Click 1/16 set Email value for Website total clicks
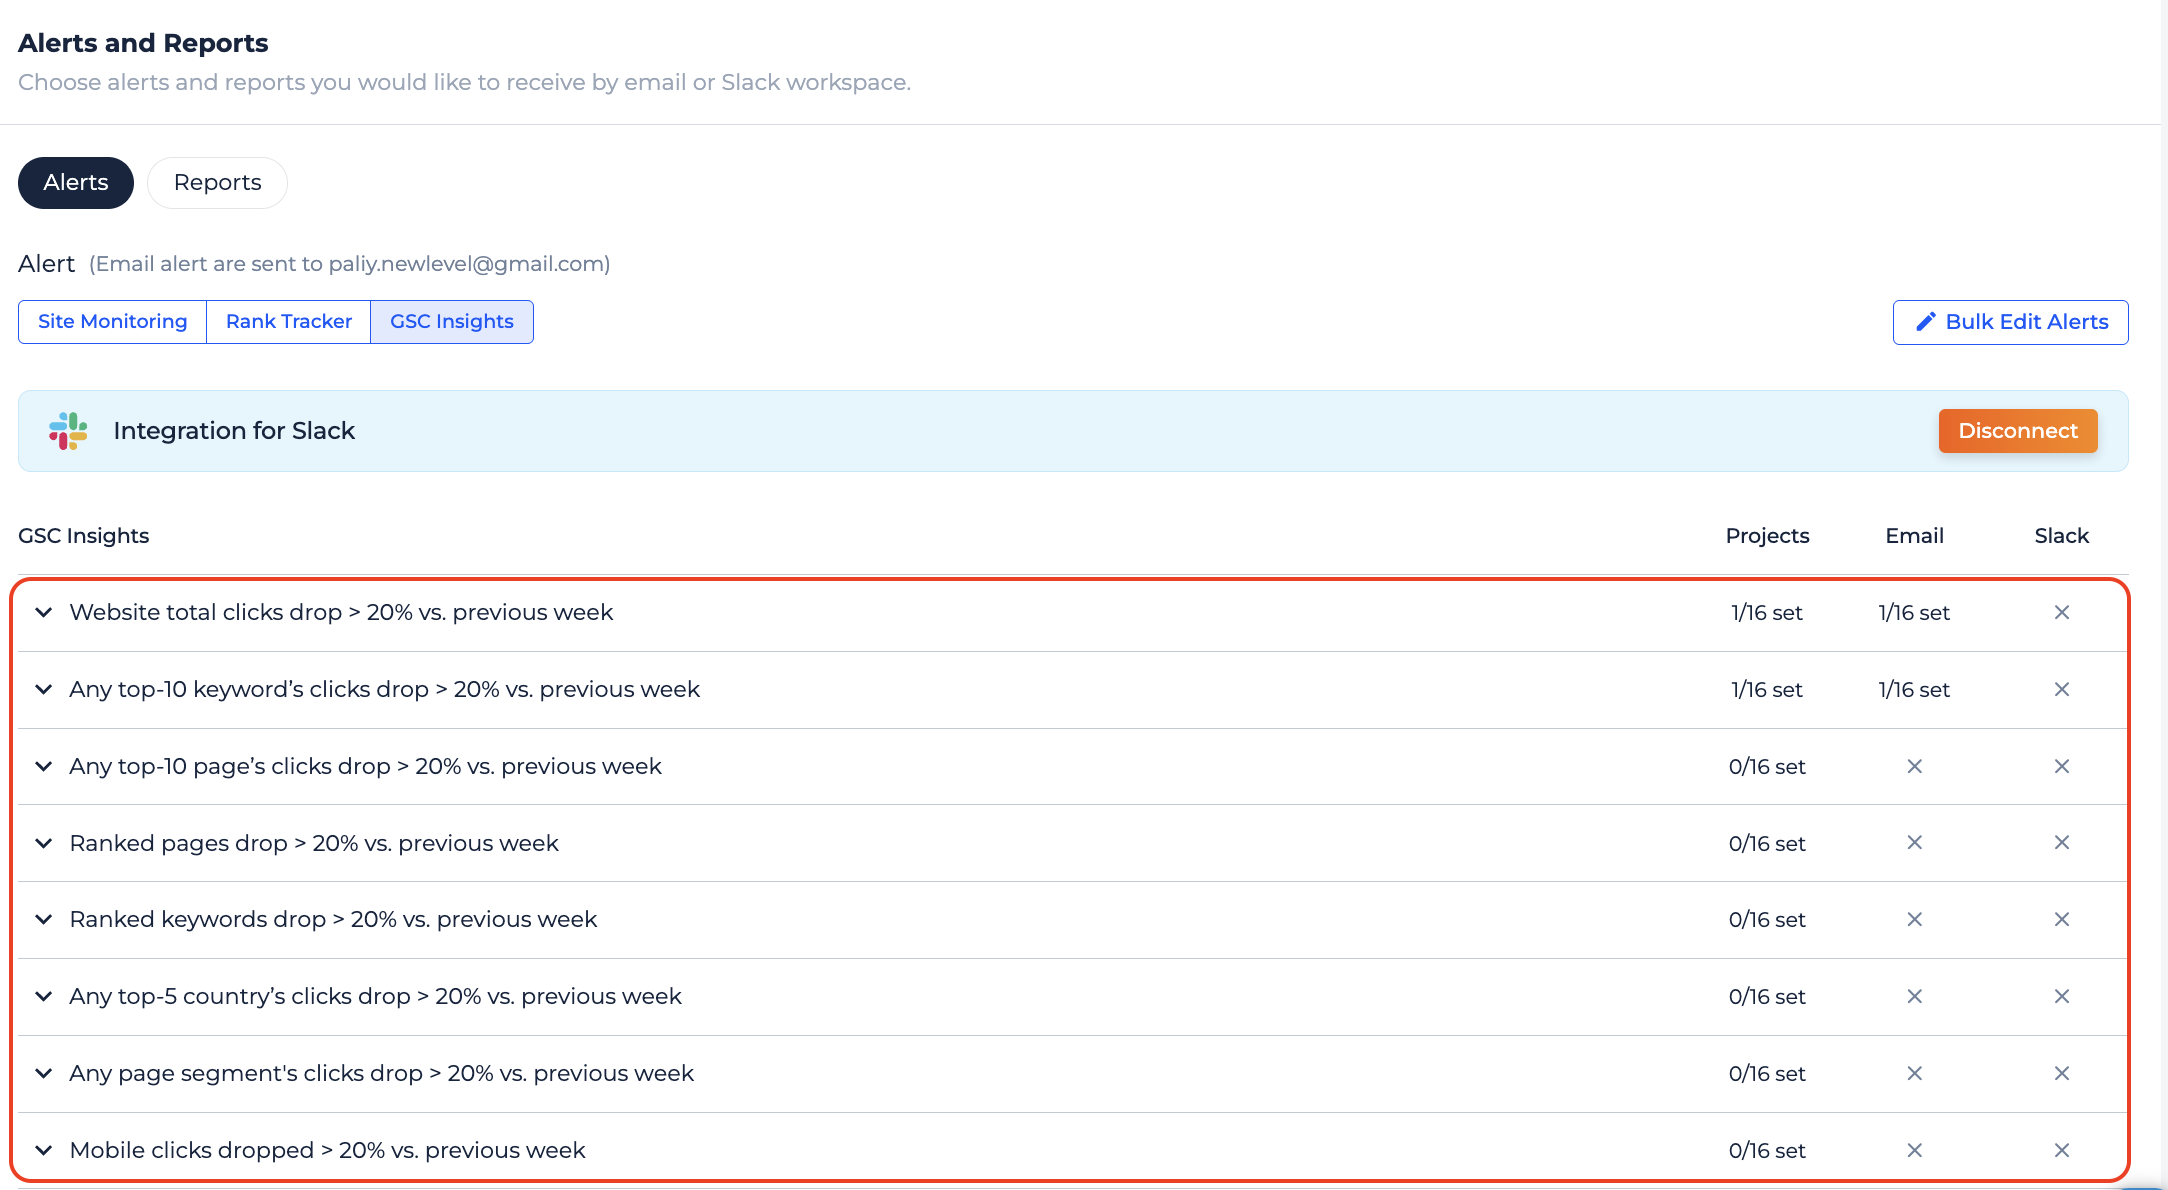The image size is (2168, 1190). point(1913,612)
